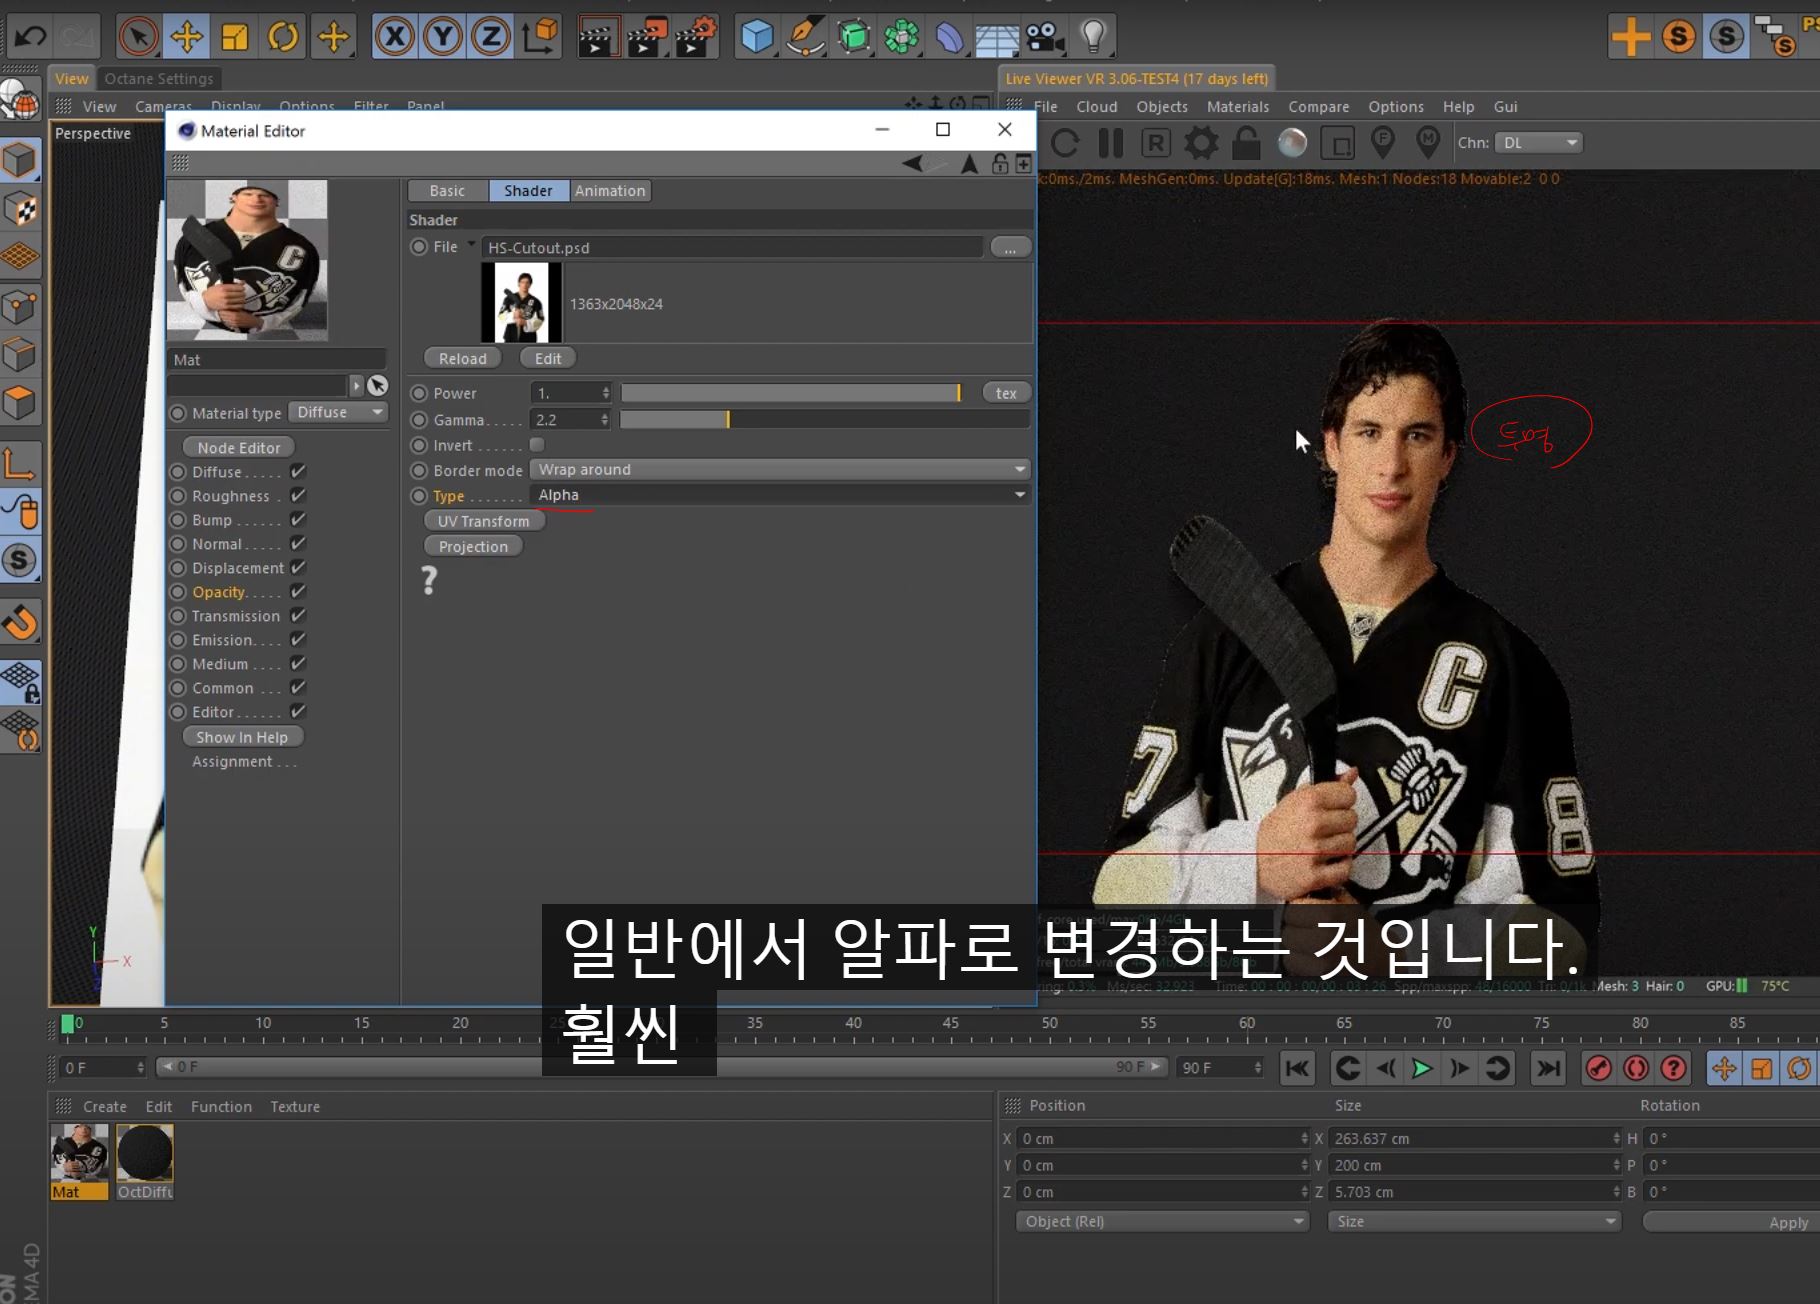Restart render in Live Viewer
Viewport: 1820px width, 1304px height.
pos(1065,143)
